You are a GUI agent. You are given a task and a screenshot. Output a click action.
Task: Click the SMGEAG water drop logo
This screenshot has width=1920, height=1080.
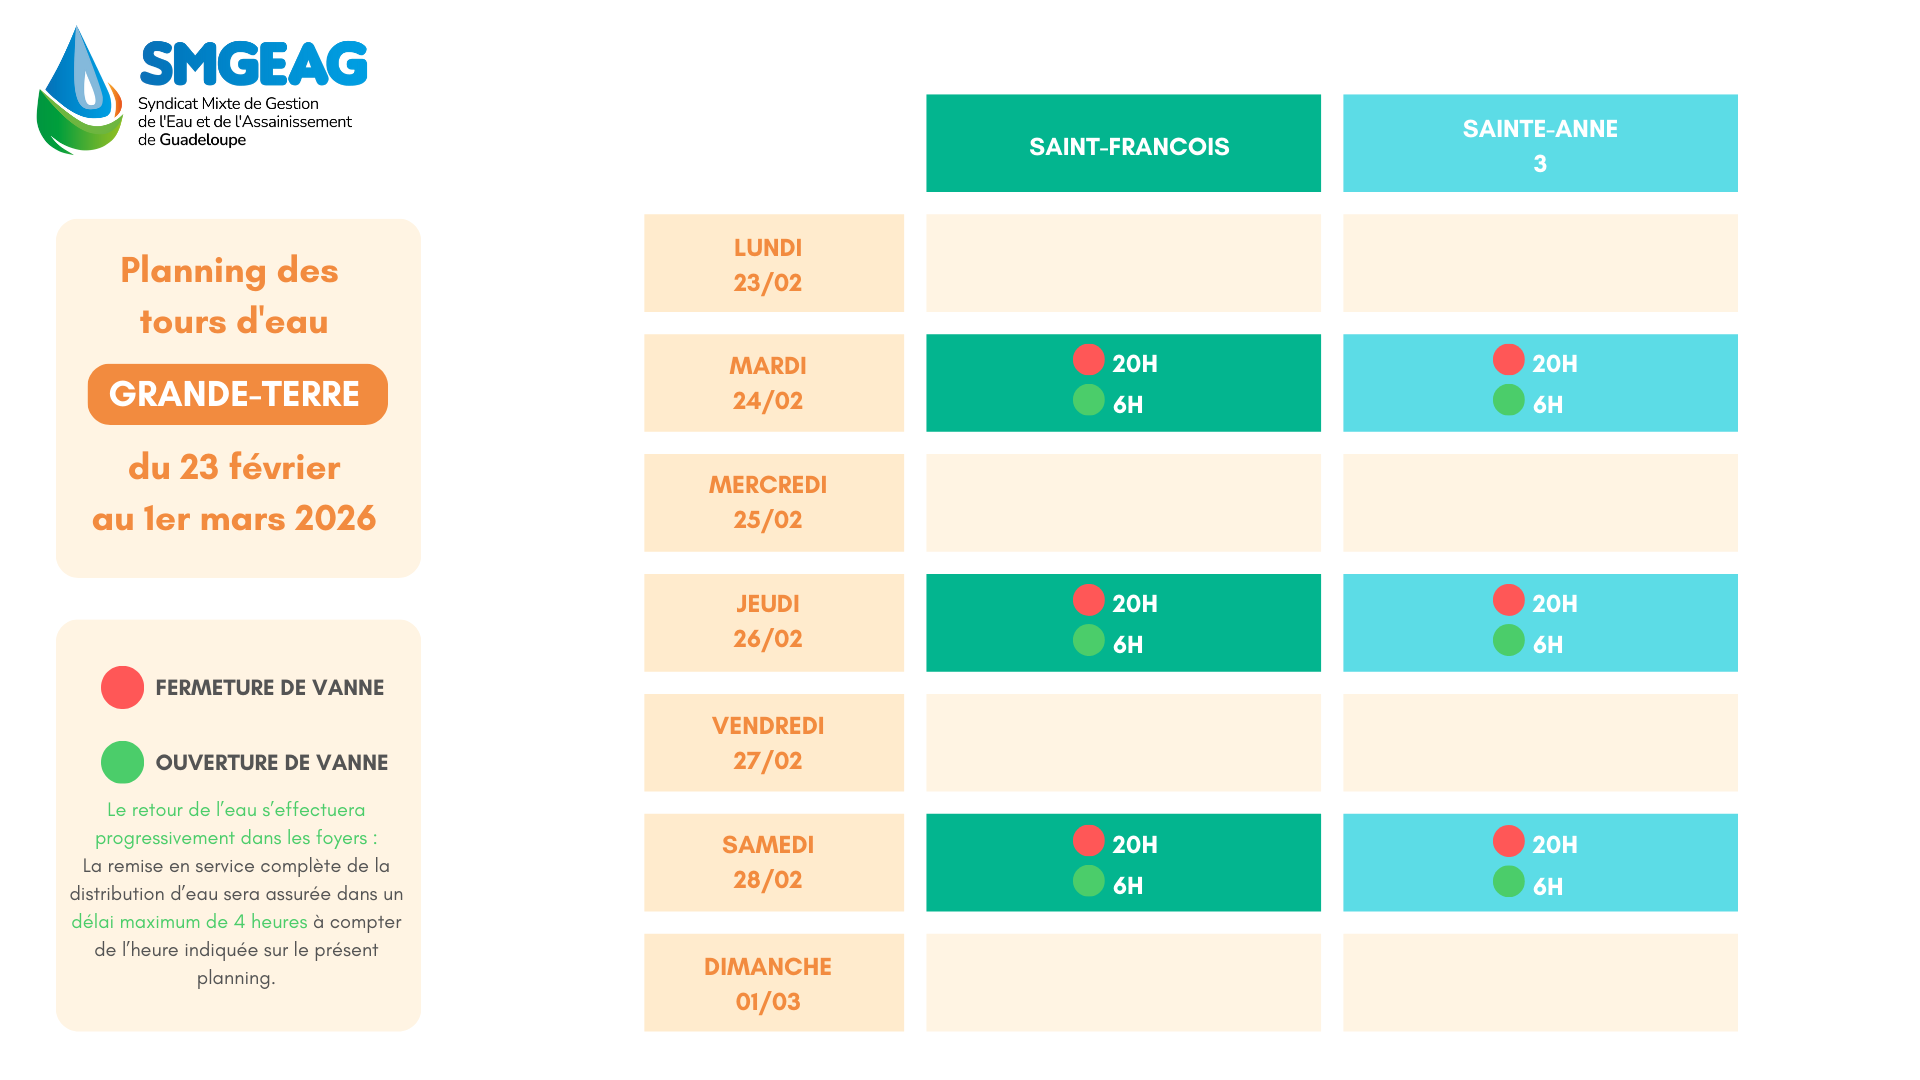(80, 91)
